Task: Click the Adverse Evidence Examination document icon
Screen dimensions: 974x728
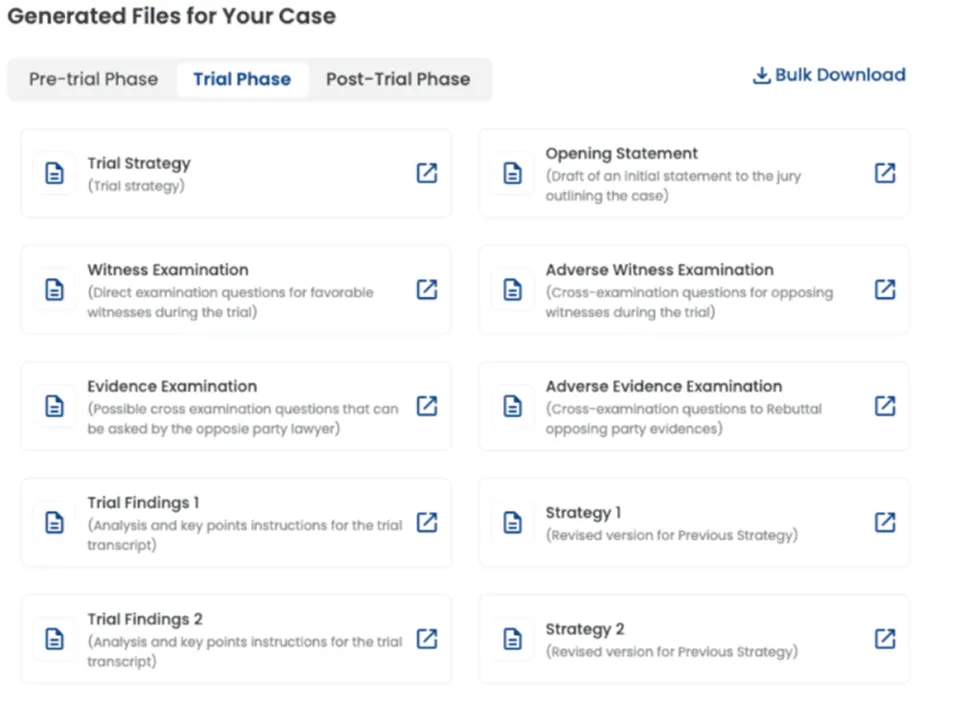Action: [x=512, y=406]
